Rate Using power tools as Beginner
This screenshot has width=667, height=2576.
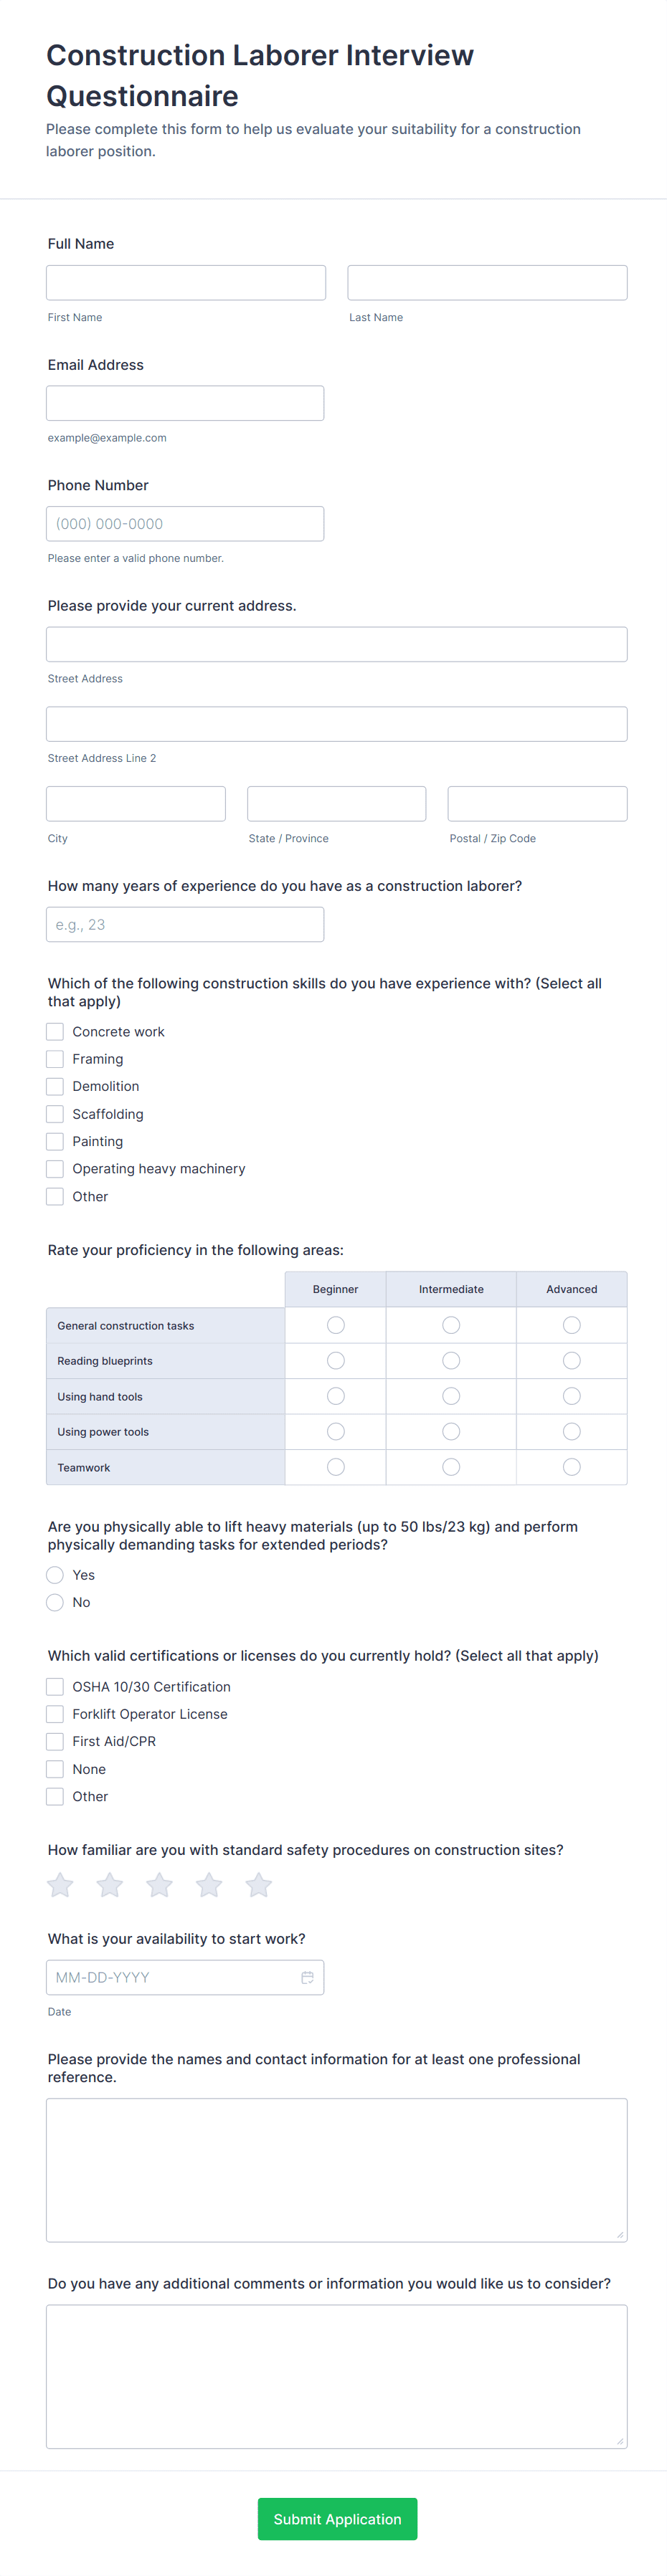[336, 1432]
